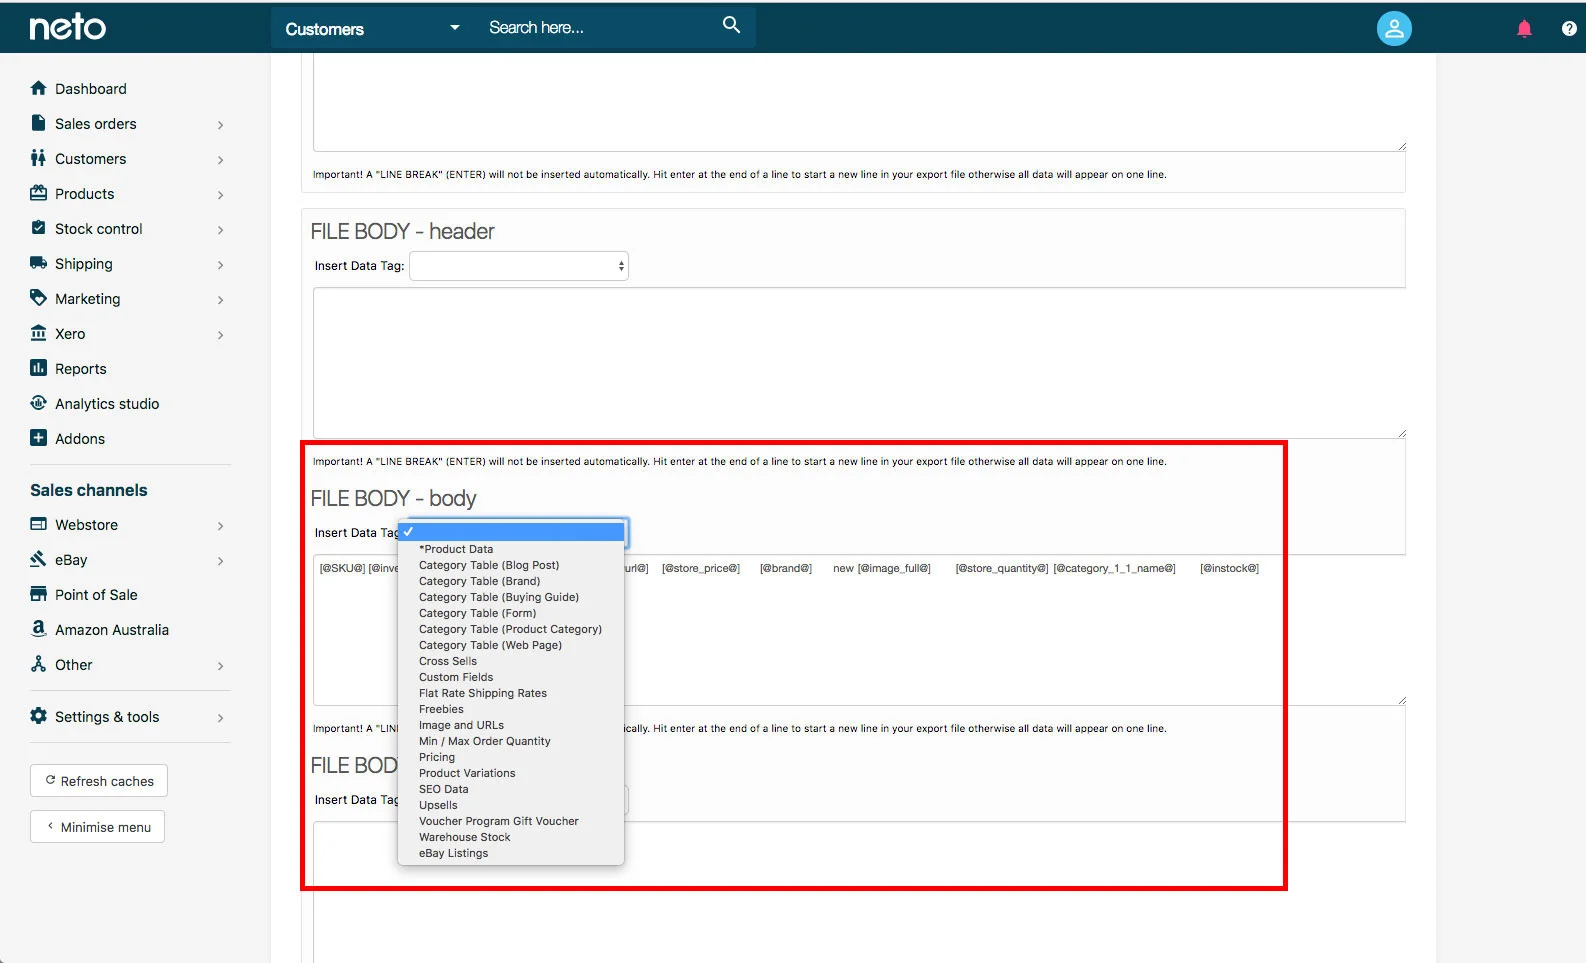
Task: Open the FILE BODY header data tag dropdown
Action: click(x=519, y=266)
